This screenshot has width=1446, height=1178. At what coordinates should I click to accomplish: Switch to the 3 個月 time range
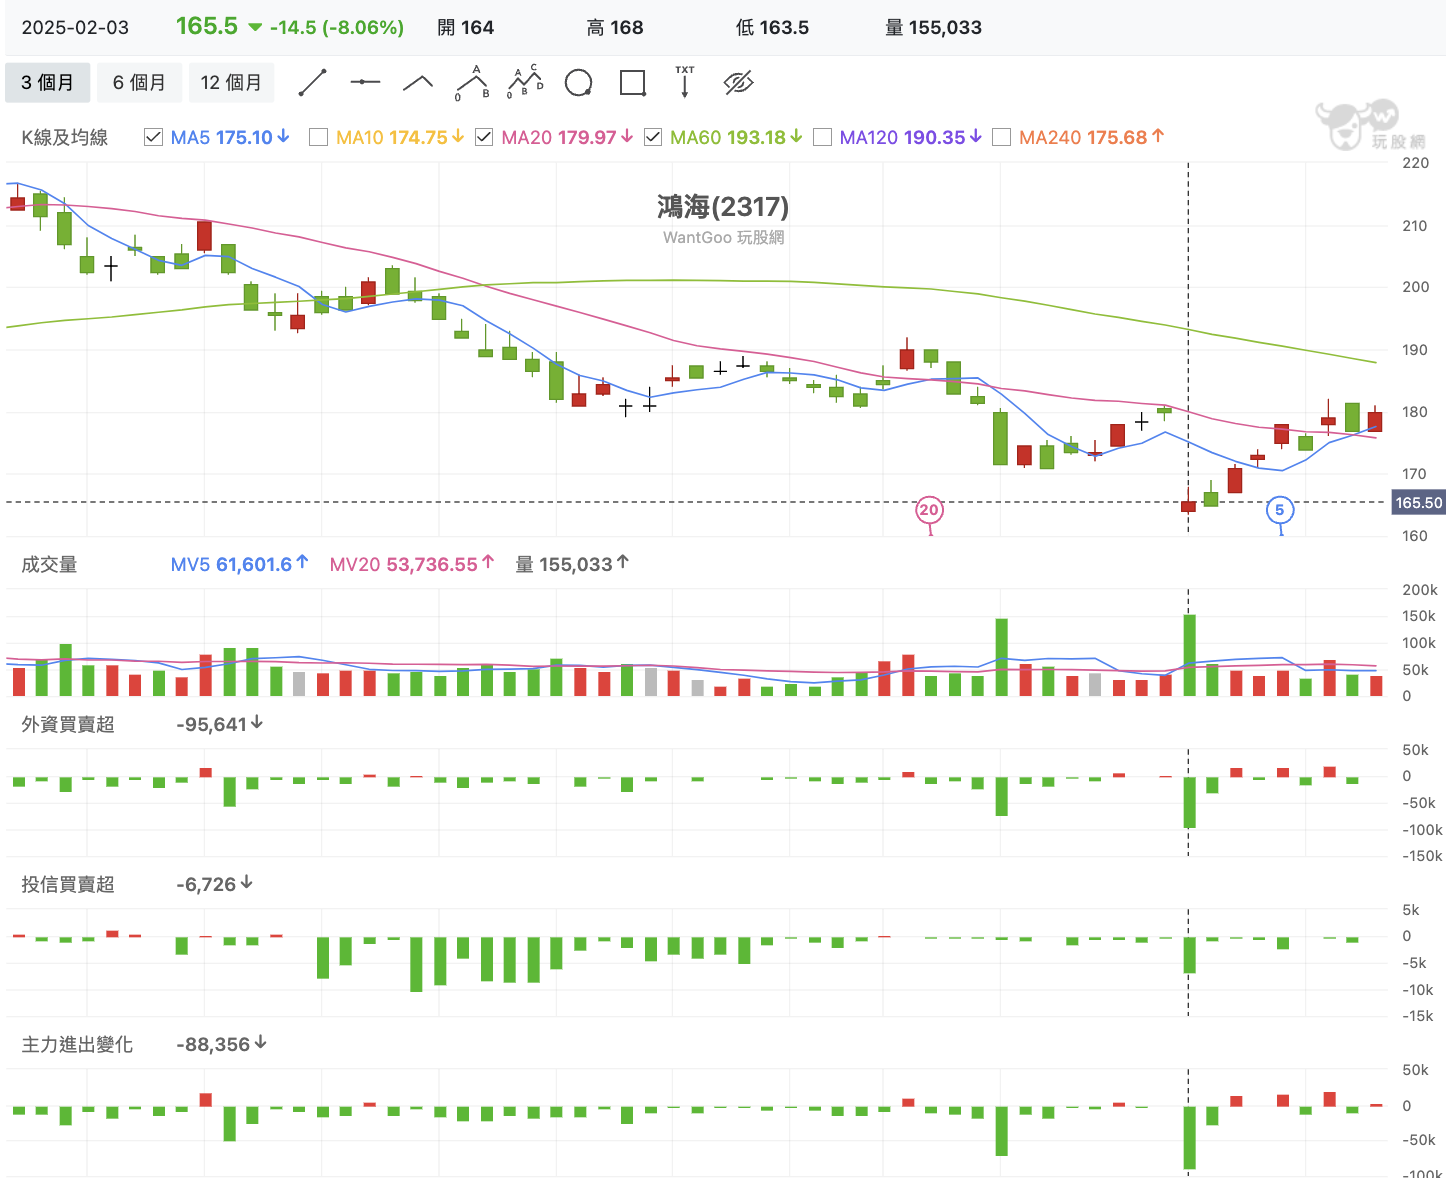click(47, 83)
